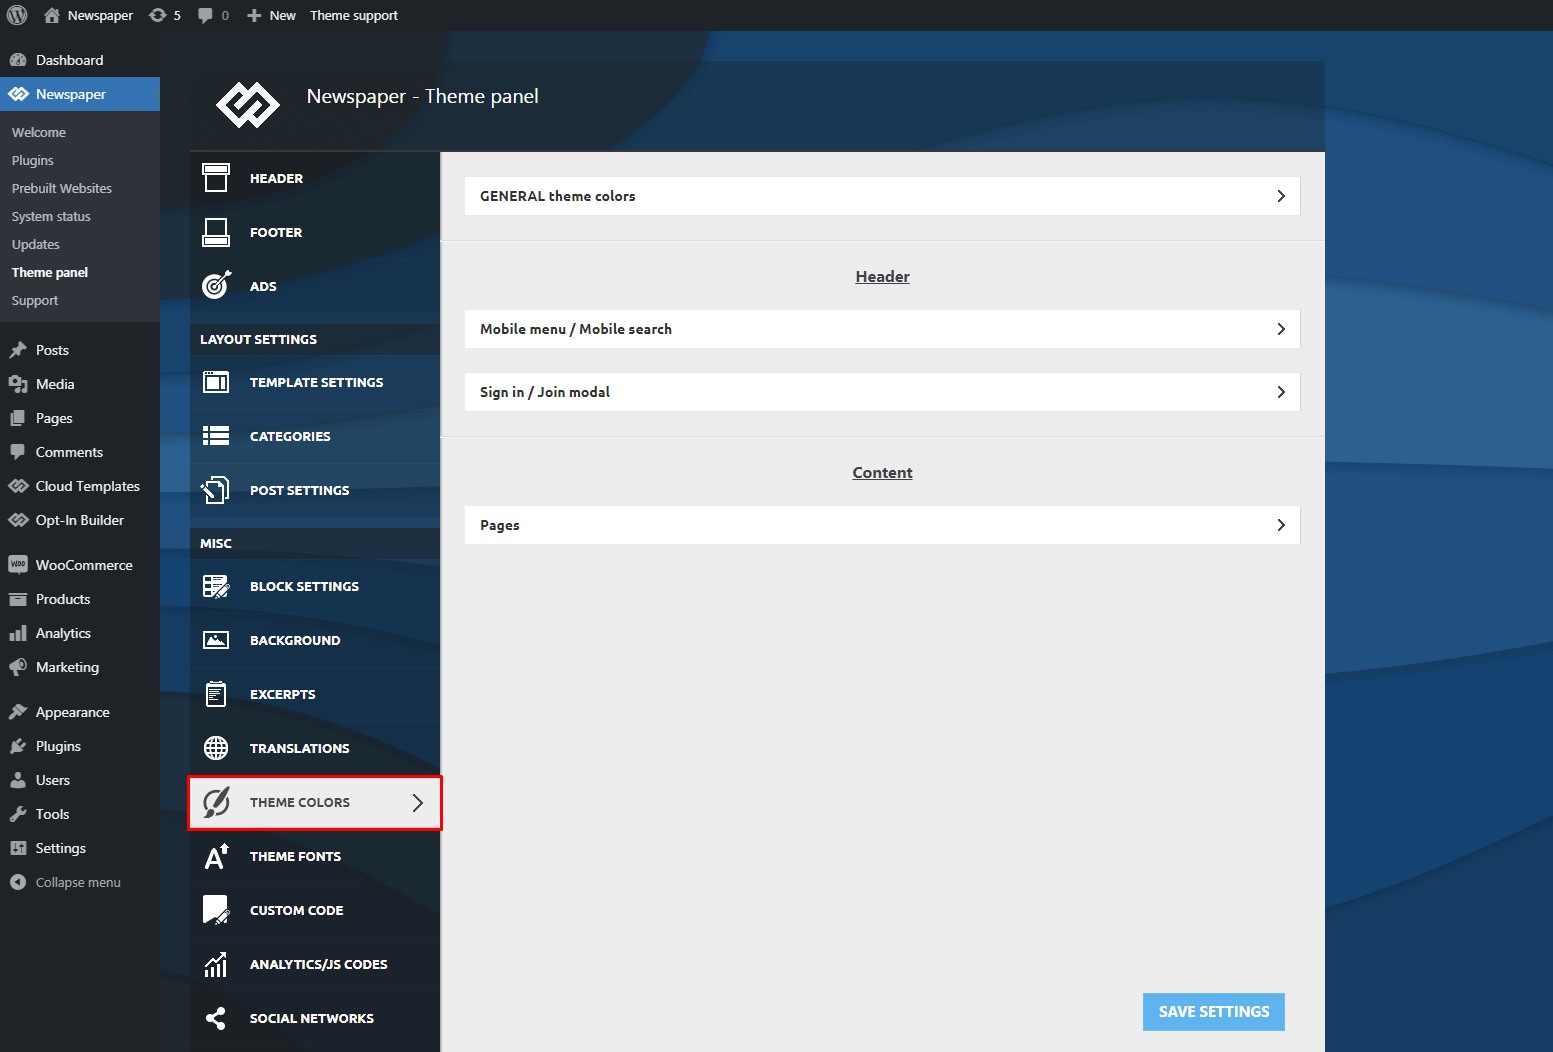The height and width of the screenshot is (1052, 1553).
Task: Click the Block Settings icon
Action: tap(216, 586)
